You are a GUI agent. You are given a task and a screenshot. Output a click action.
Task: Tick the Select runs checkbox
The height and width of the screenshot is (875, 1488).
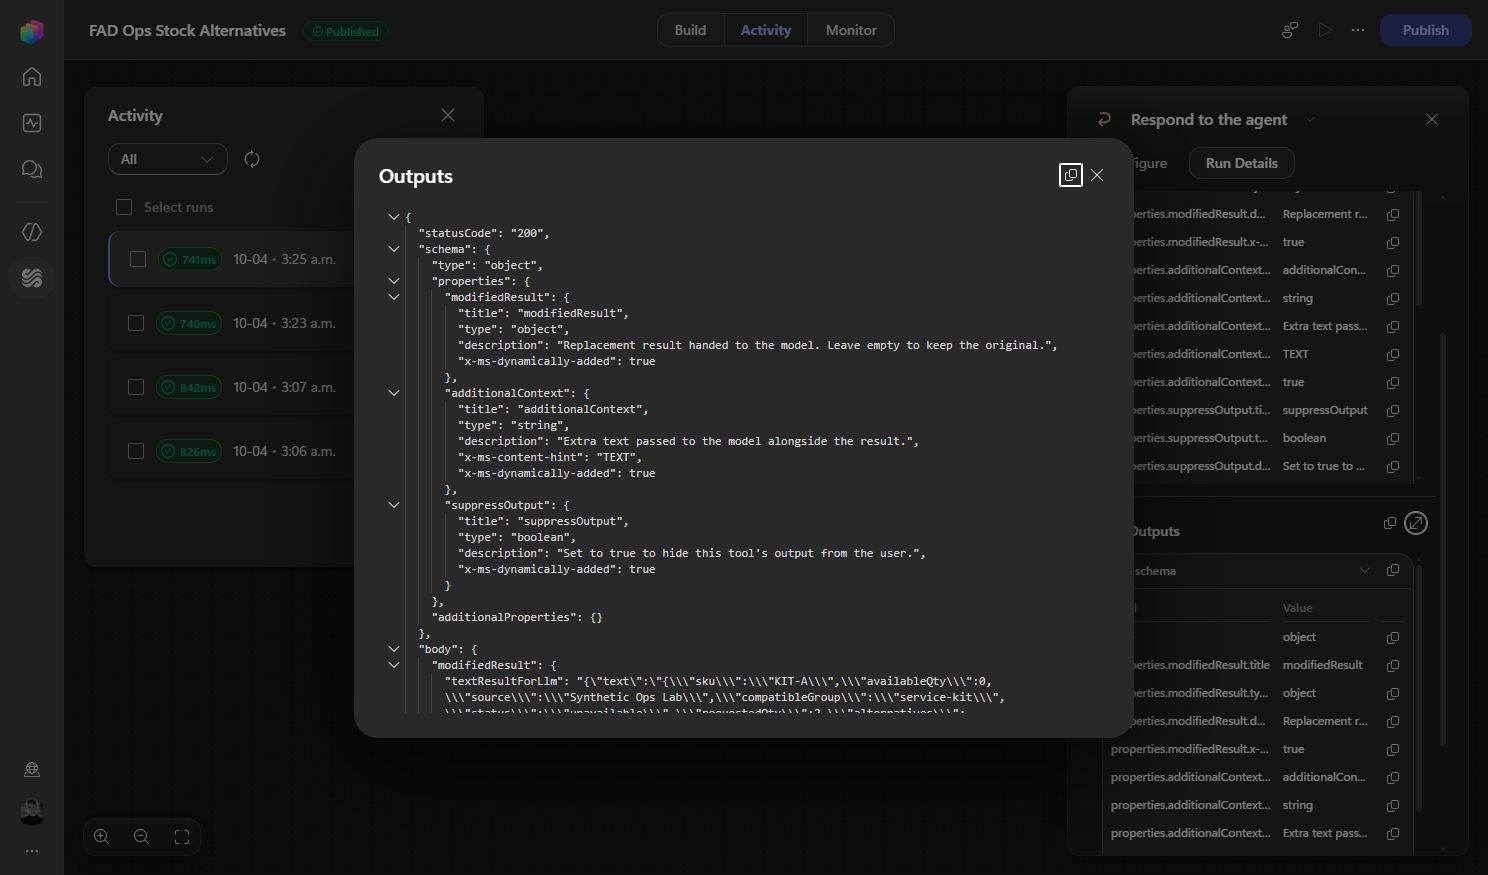pyautogui.click(x=124, y=207)
